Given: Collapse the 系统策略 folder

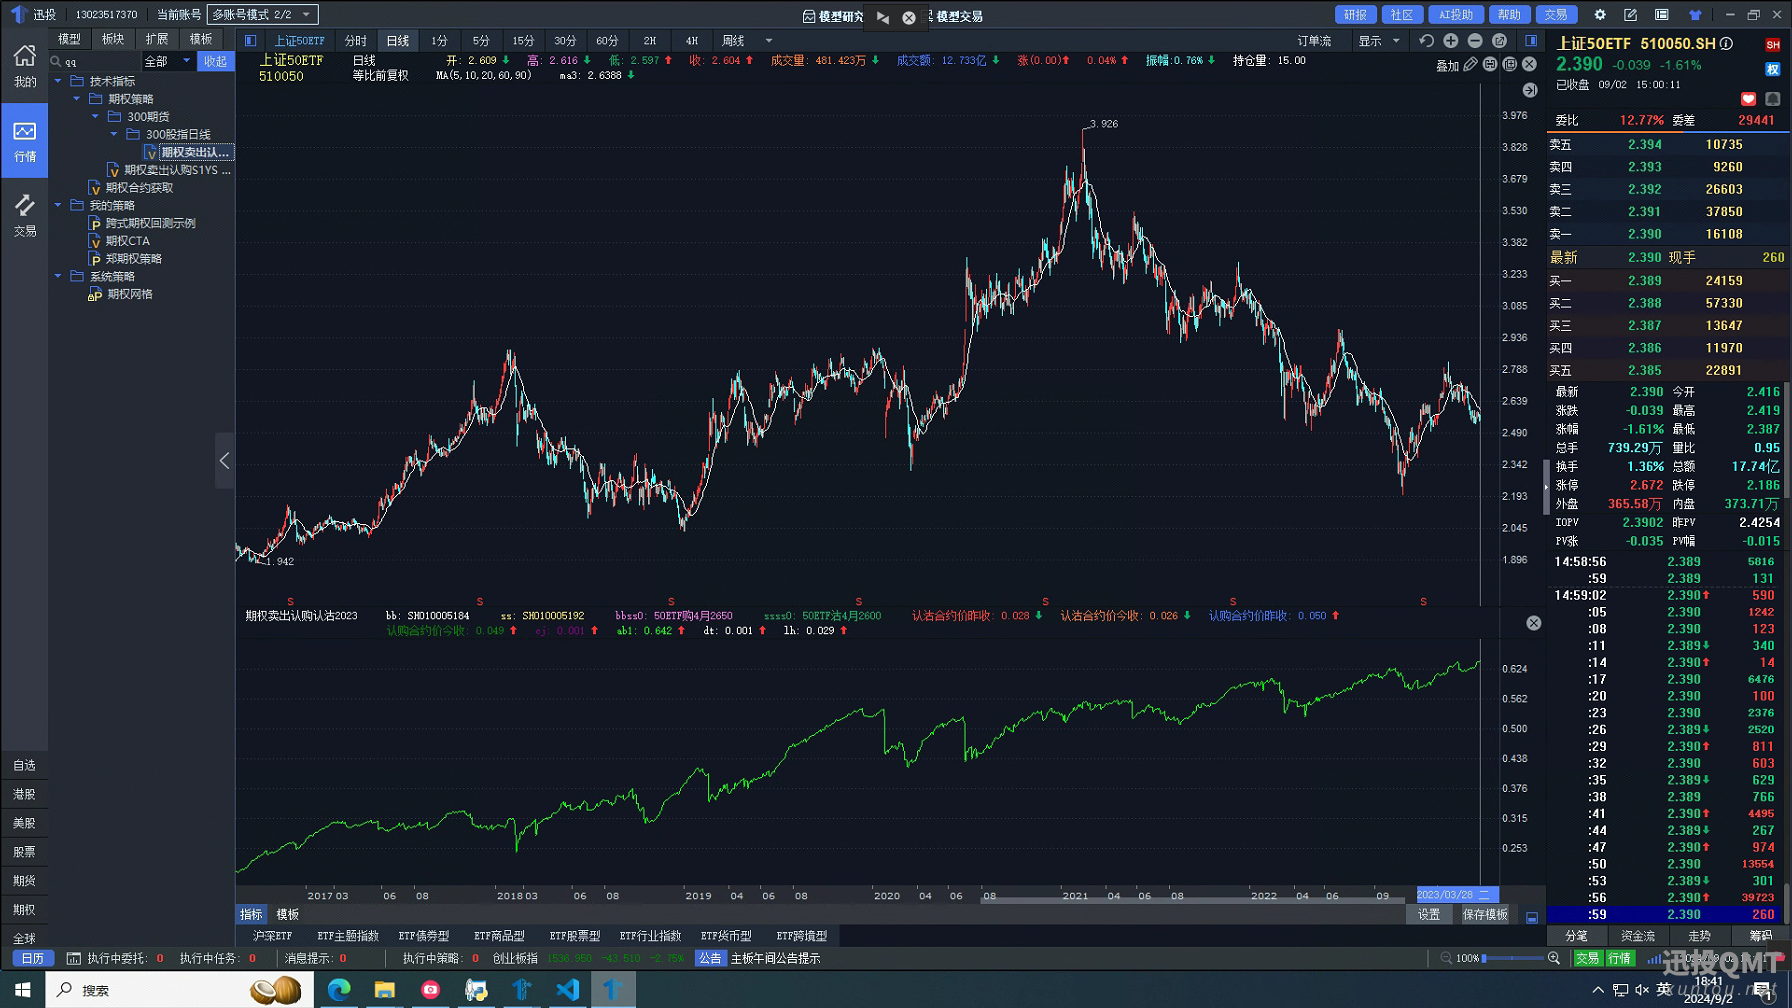Looking at the screenshot, I should click(58, 276).
